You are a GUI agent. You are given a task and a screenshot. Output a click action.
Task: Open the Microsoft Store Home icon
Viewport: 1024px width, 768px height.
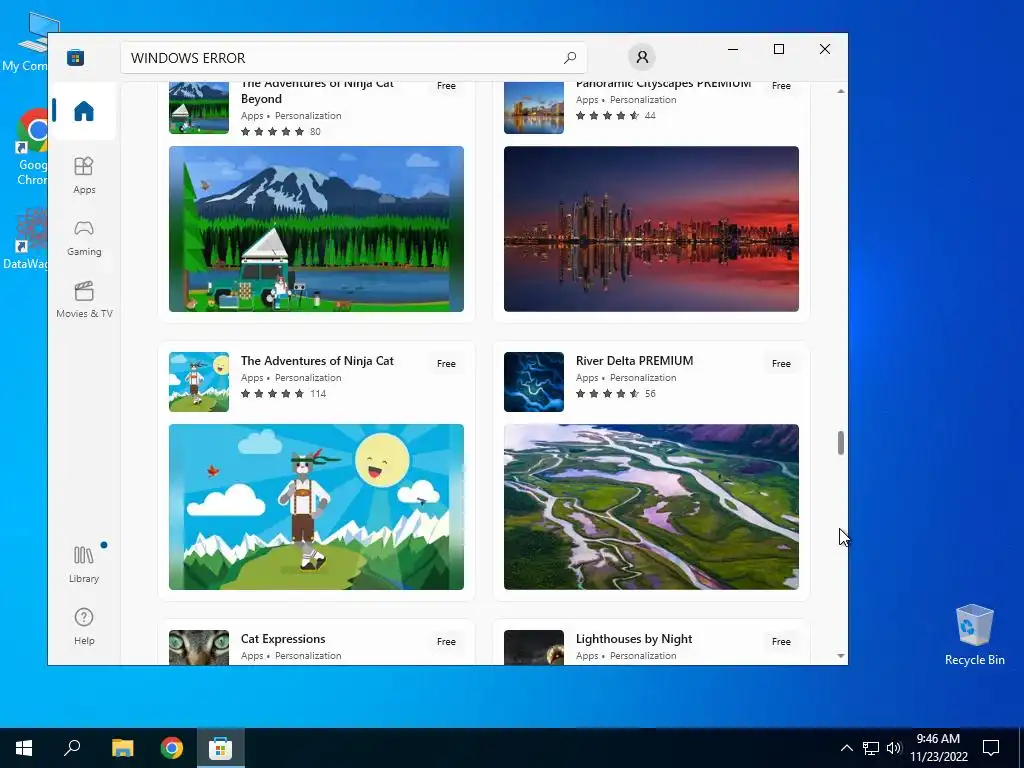(x=84, y=111)
